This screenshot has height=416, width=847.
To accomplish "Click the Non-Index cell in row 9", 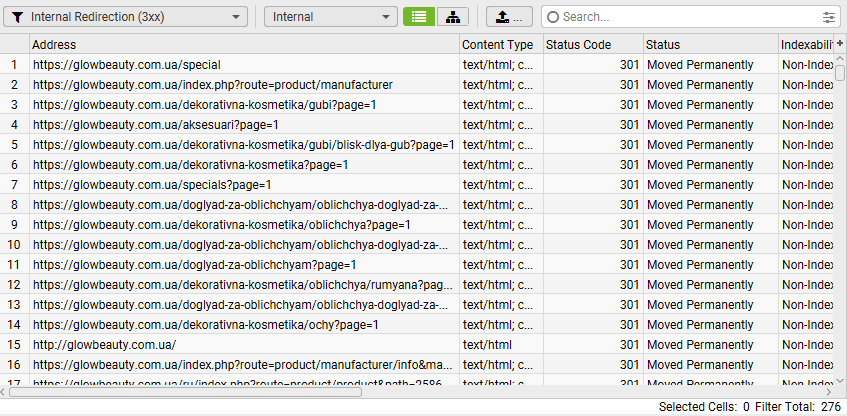I will (x=808, y=225).
